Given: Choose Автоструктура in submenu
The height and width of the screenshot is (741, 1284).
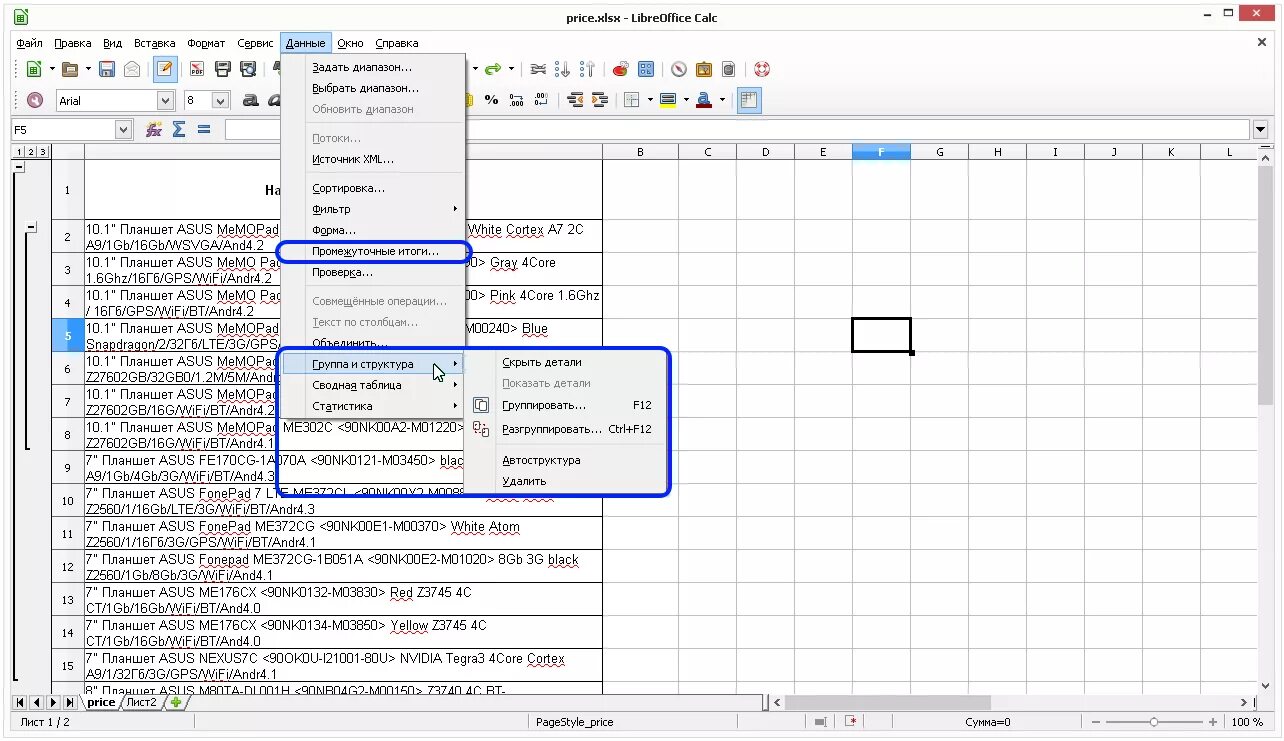Looking at the screenshot, I should pyautogui.click(x=567, y=460).
